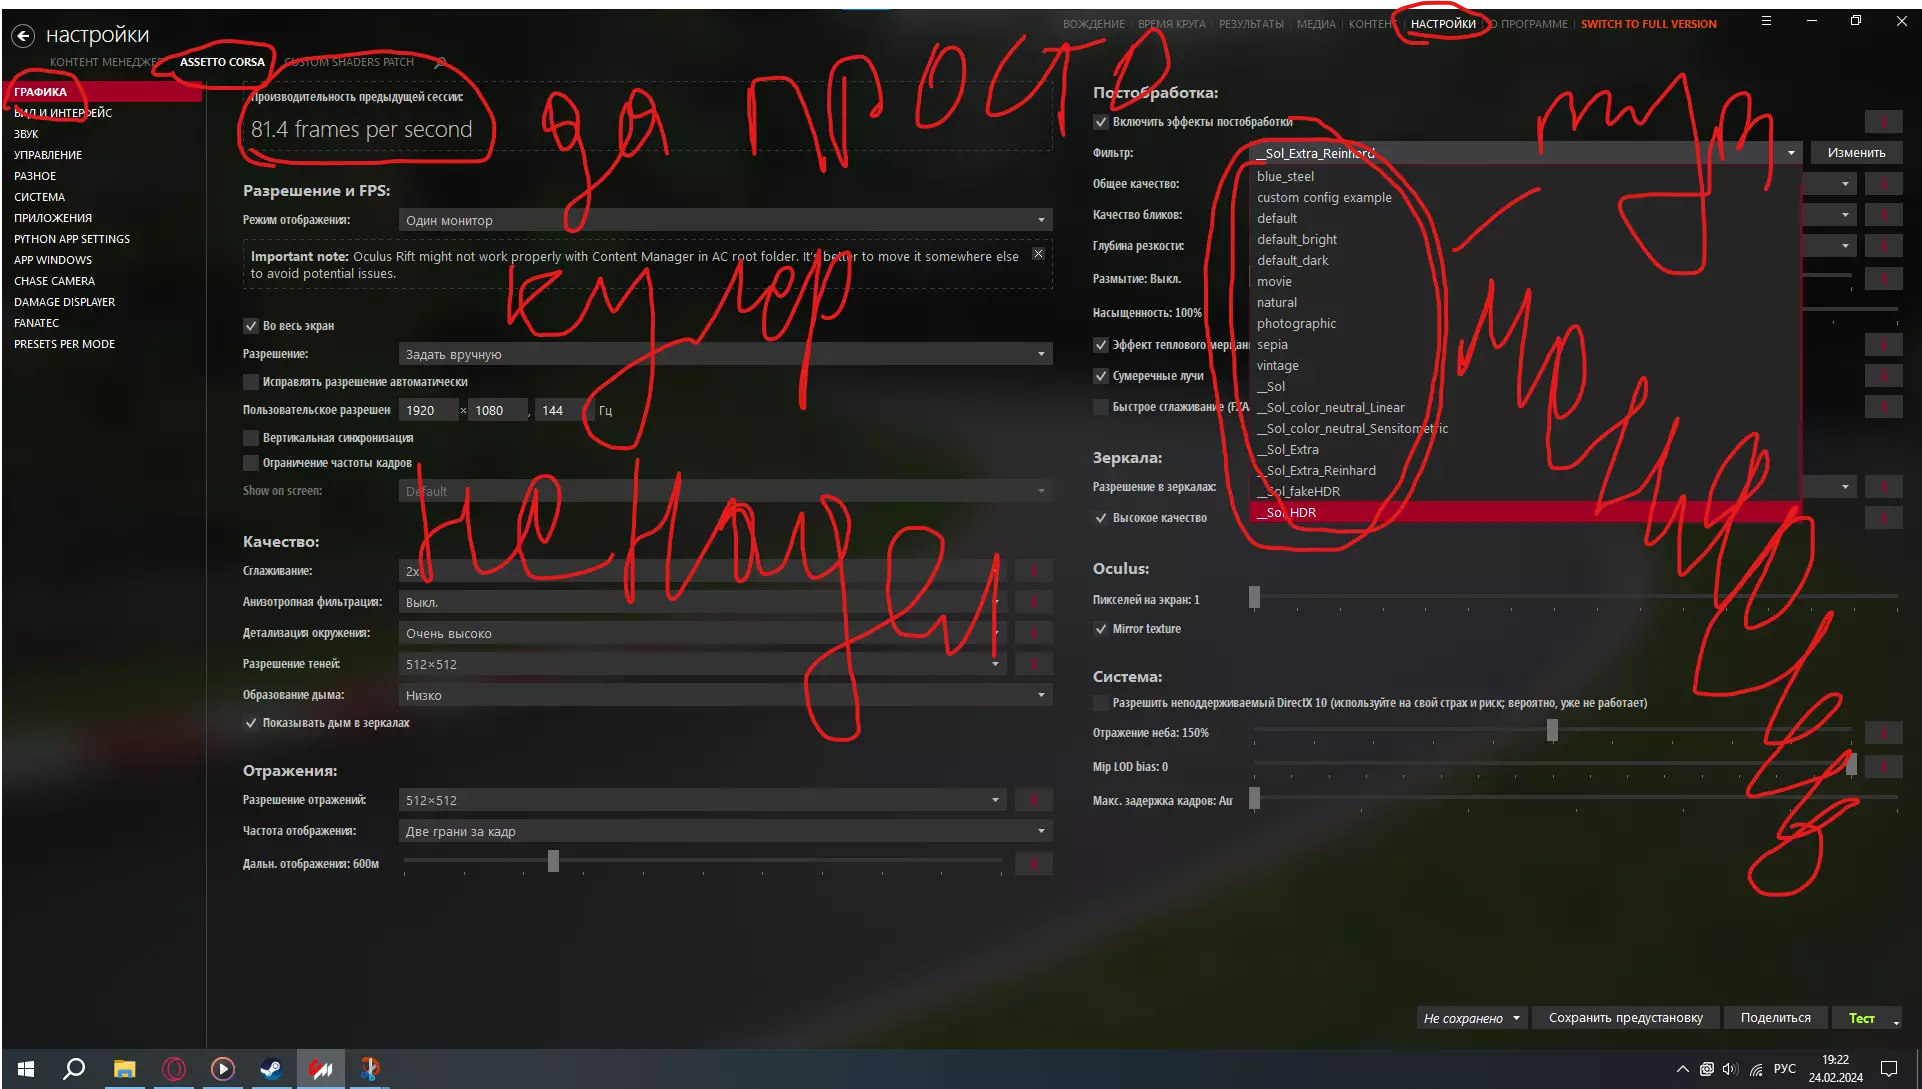
Task: Open the Snipping tool taskbar icon
Action: coord(370,1069)
